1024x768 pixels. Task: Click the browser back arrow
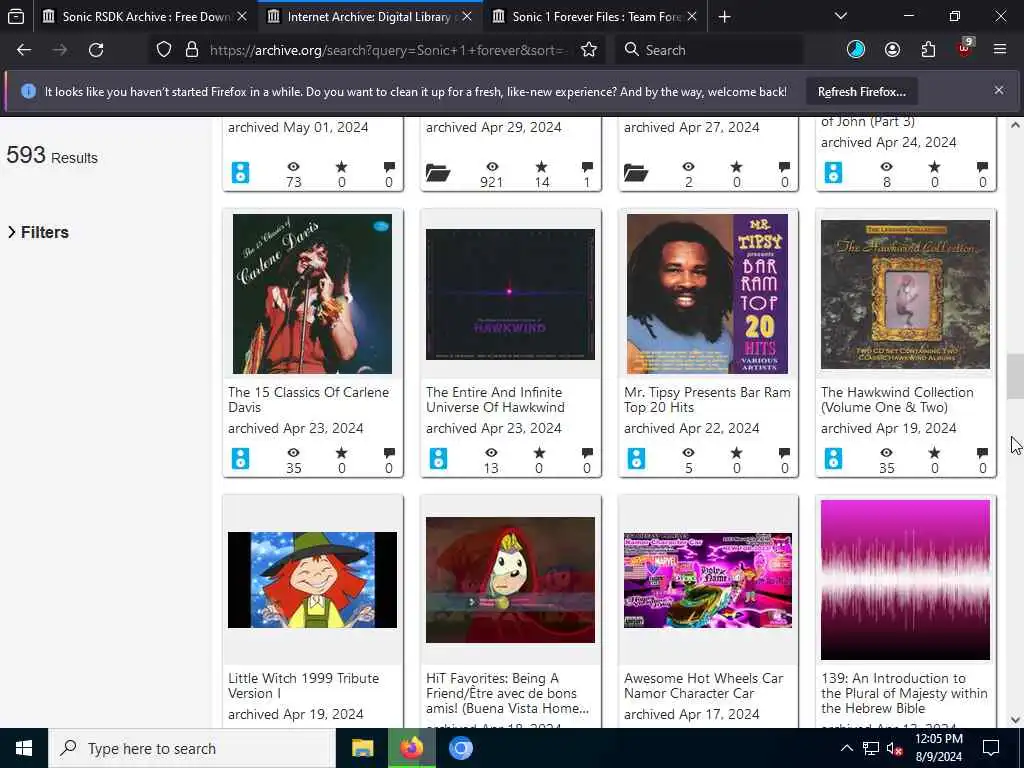click(24, 50)
